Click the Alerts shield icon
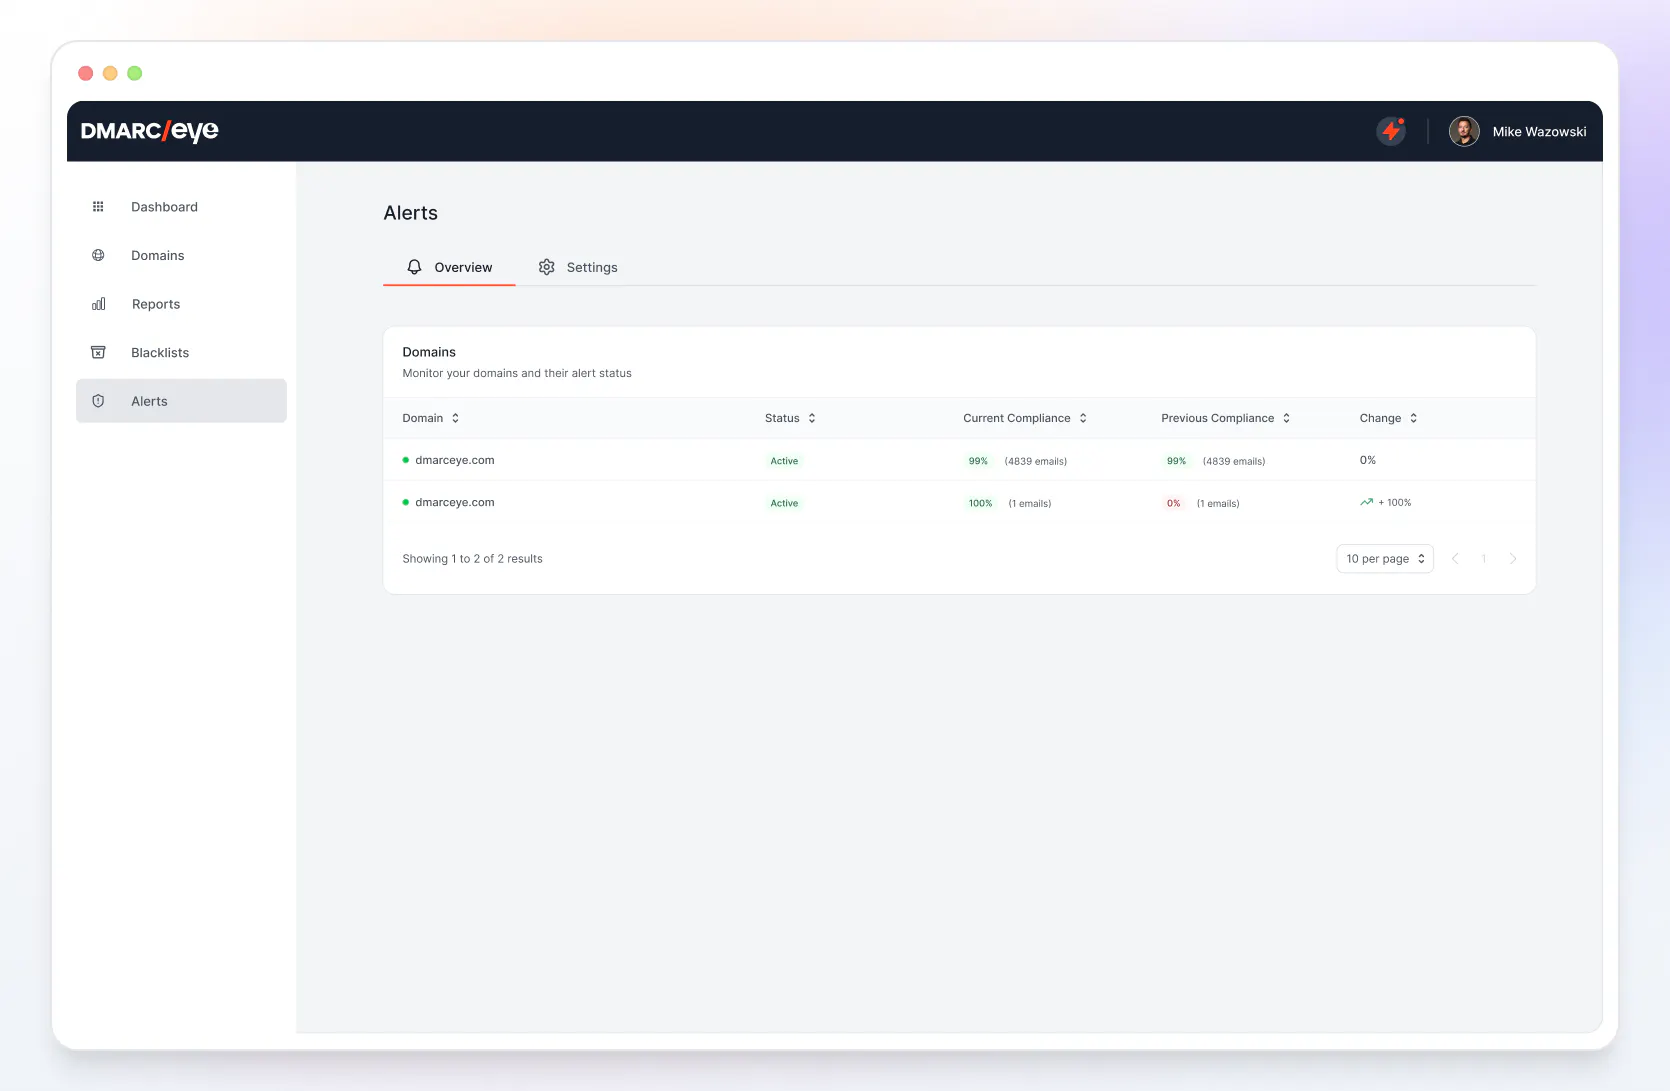 click(98, 401)
